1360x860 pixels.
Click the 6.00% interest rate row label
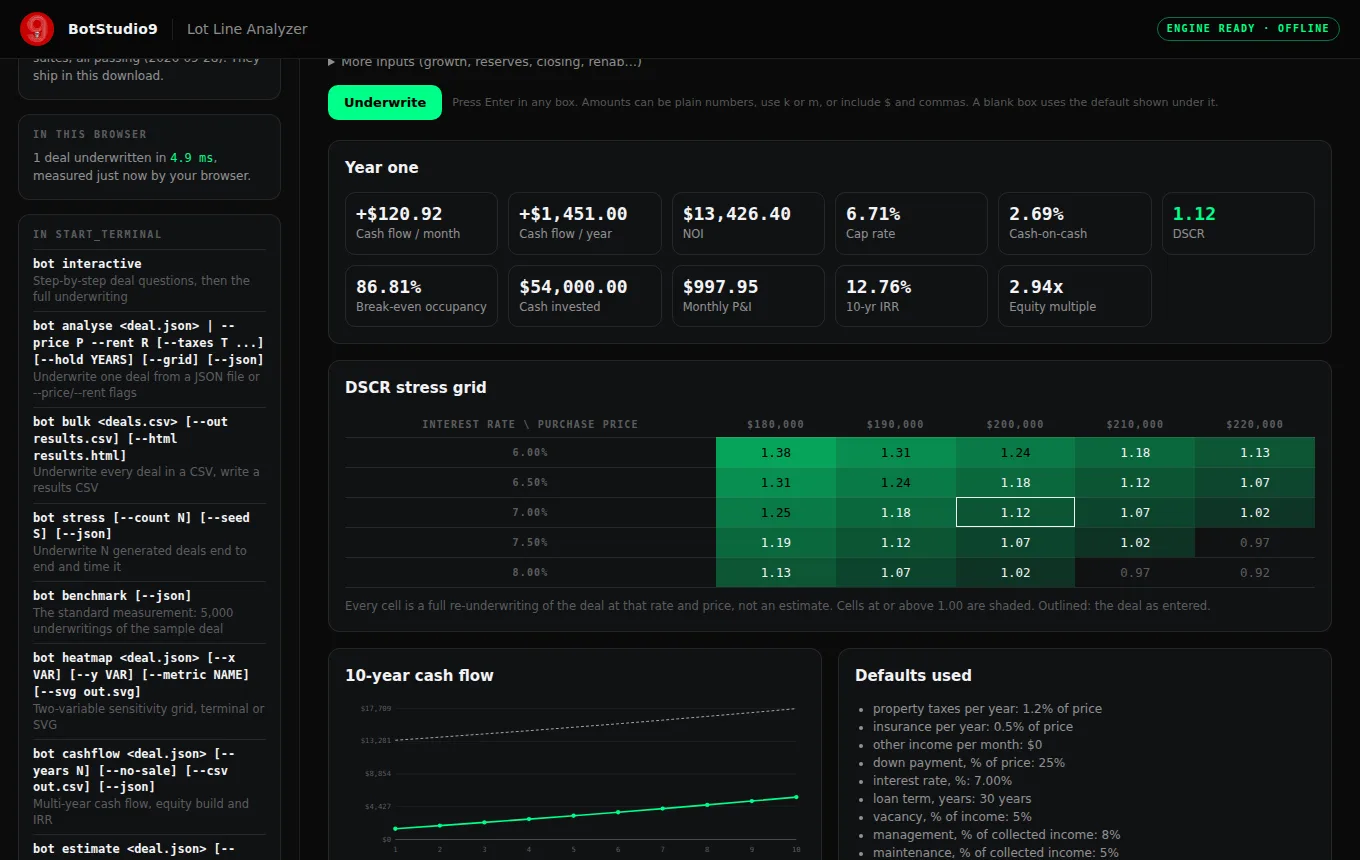point(530,453)
